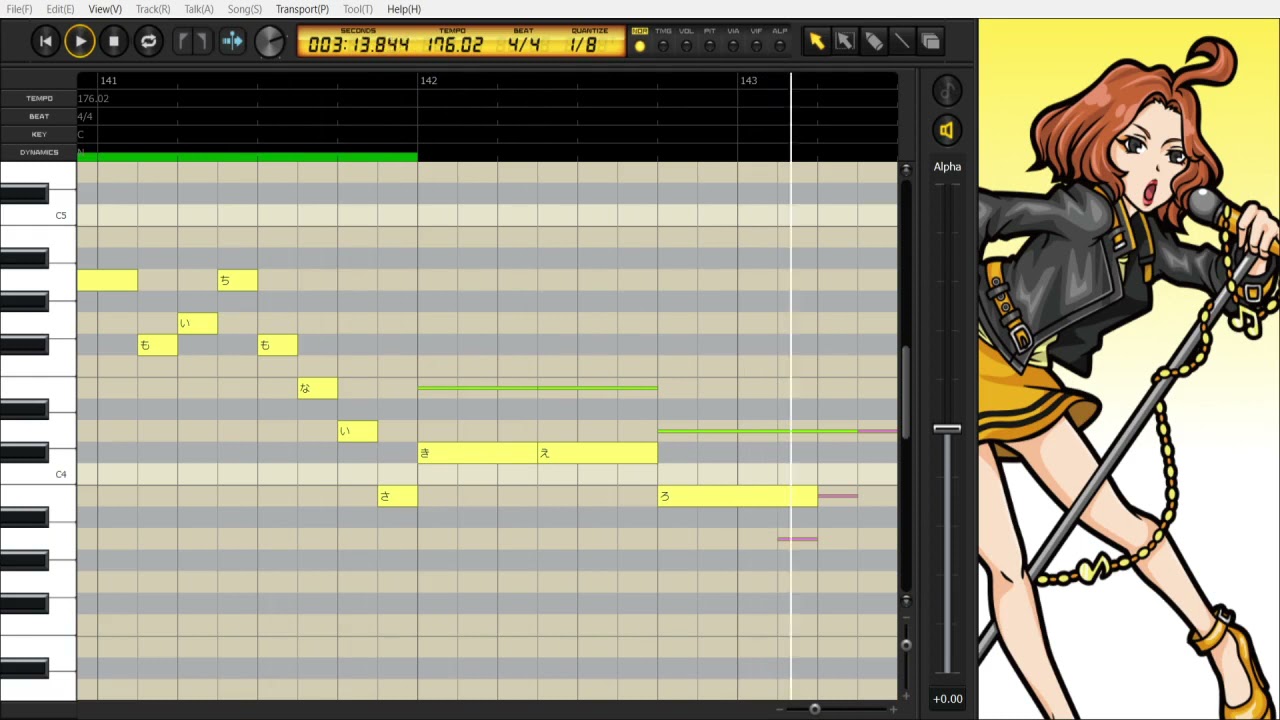Choose VOL volume edit mode
Screen dimensions: 1280x720
686,40
